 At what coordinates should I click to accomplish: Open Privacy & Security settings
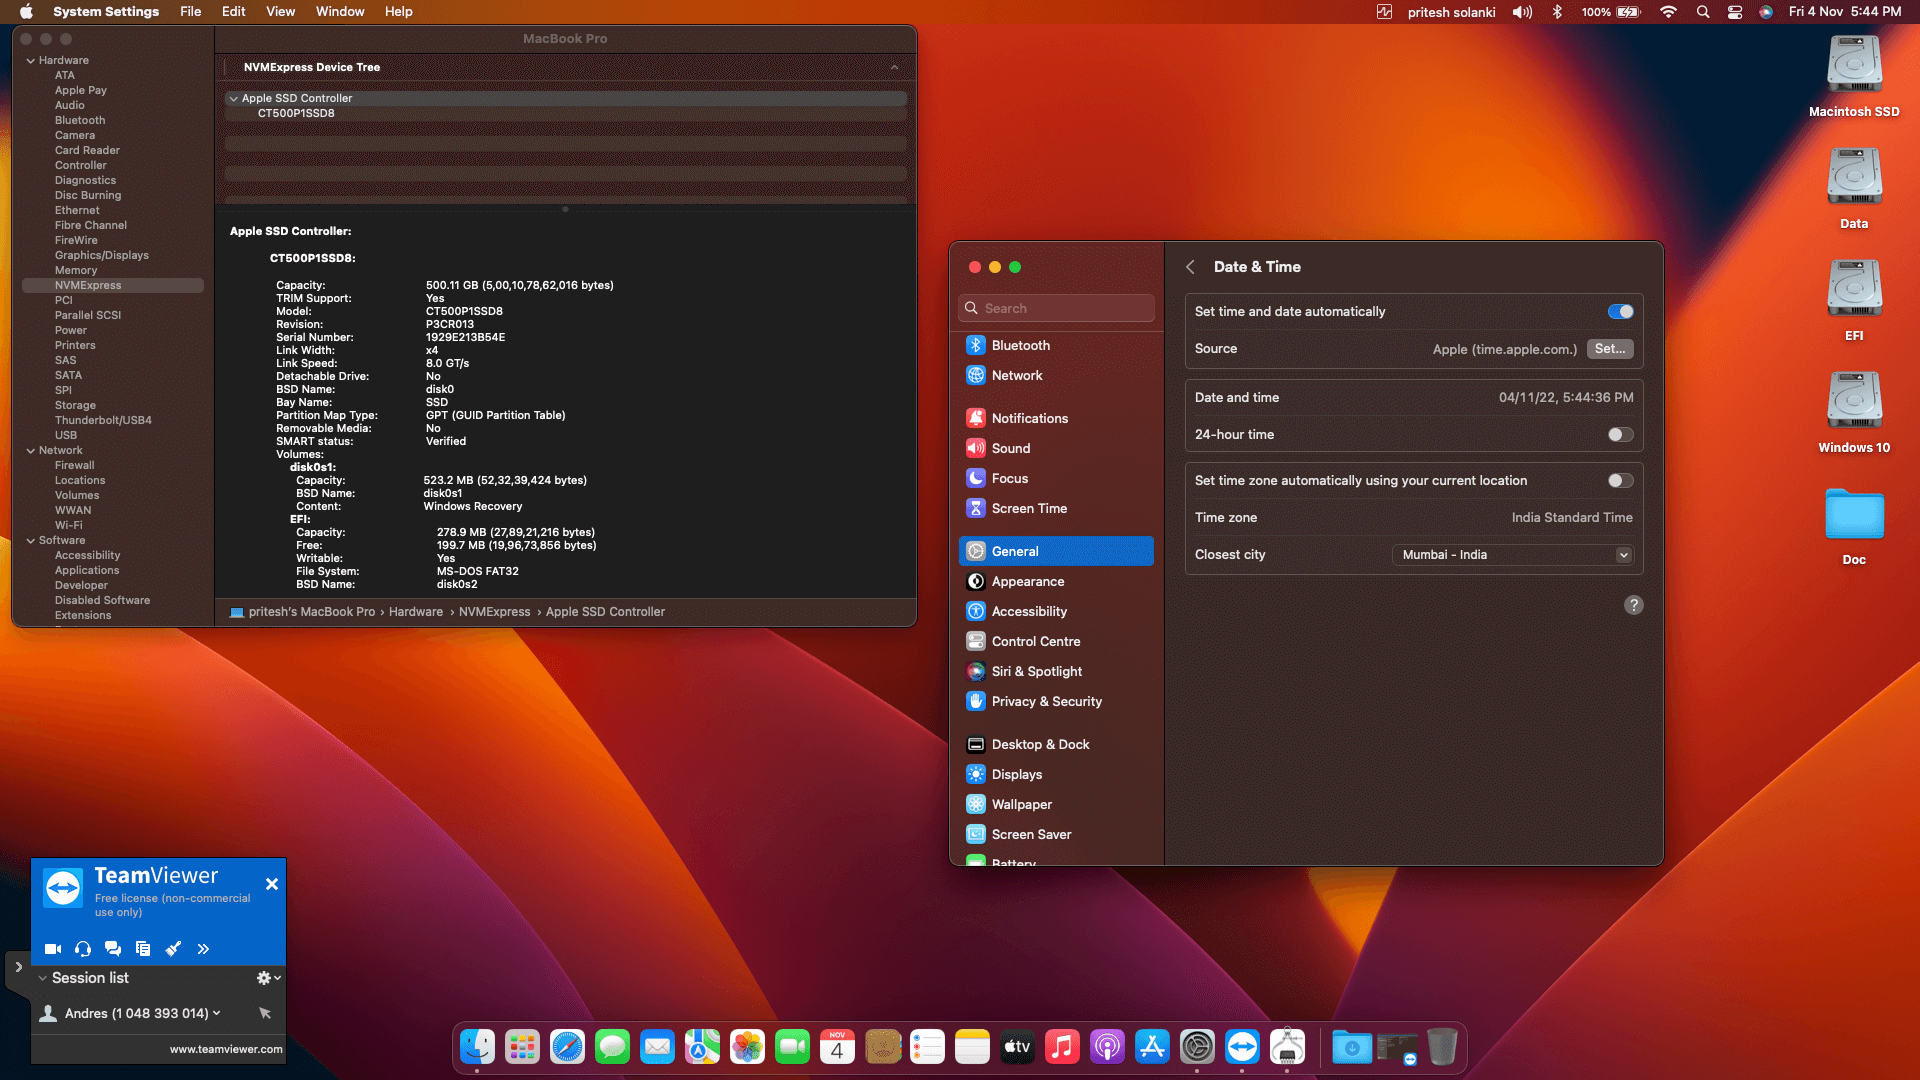pos(1056,701)
